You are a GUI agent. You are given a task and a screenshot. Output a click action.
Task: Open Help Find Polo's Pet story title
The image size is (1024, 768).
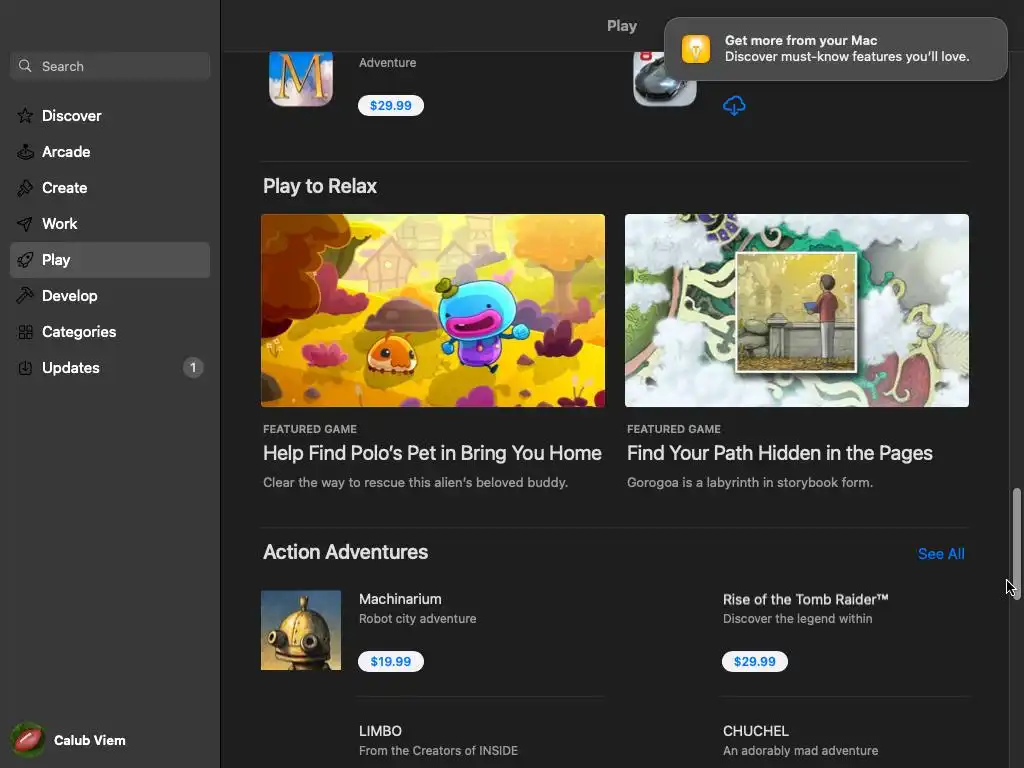click(432, 453)
